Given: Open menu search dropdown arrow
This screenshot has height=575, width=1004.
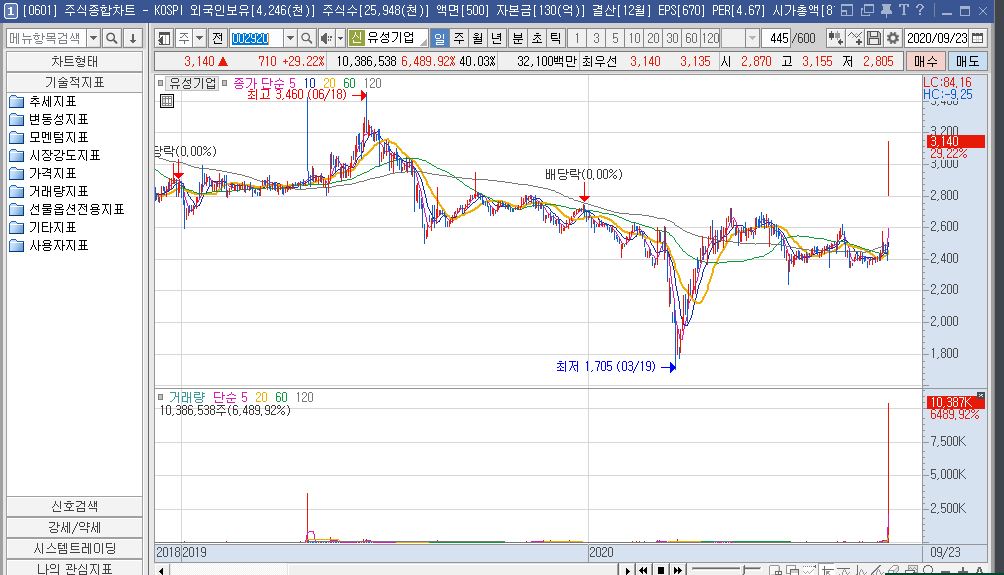Looking at the screenshot, I should click(93, 38).
